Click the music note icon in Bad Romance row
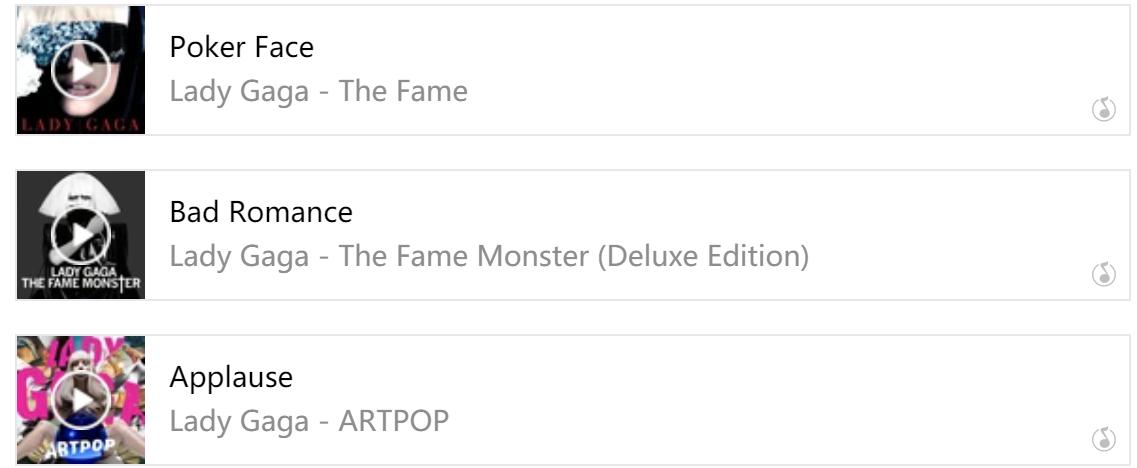 pyautogui.click(x=1103, y=274)
